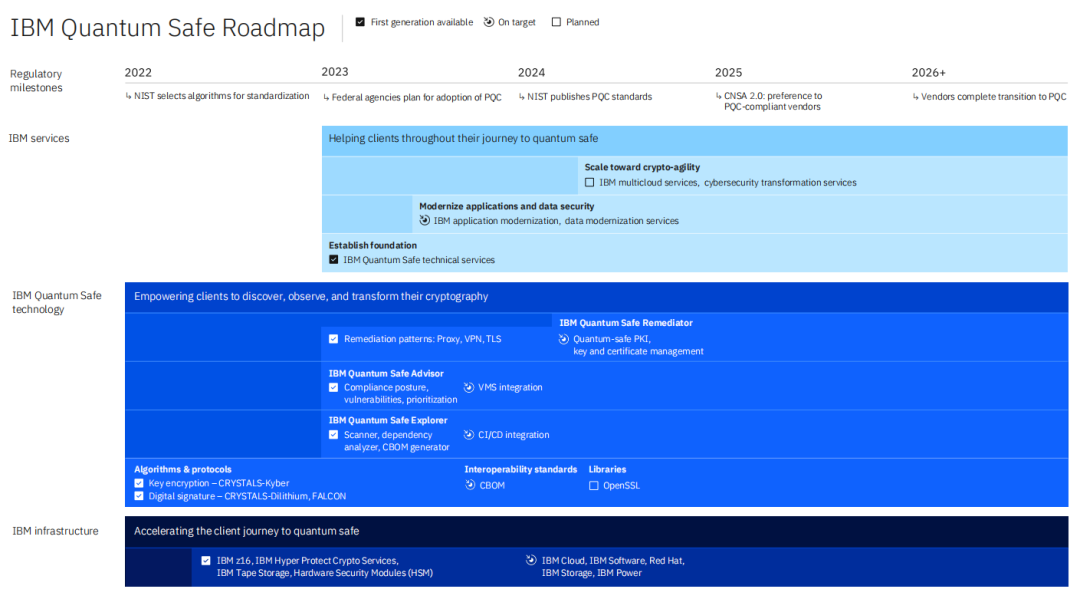This screenshot has height=599, width=1080.
Task: Click Libraries heading
Action: pos(608,469)
